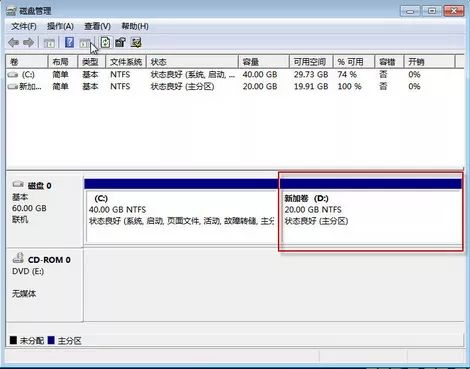Open the 操作(A) menu
This screenshot has height=369, width=470.
[x=60, y=26]
